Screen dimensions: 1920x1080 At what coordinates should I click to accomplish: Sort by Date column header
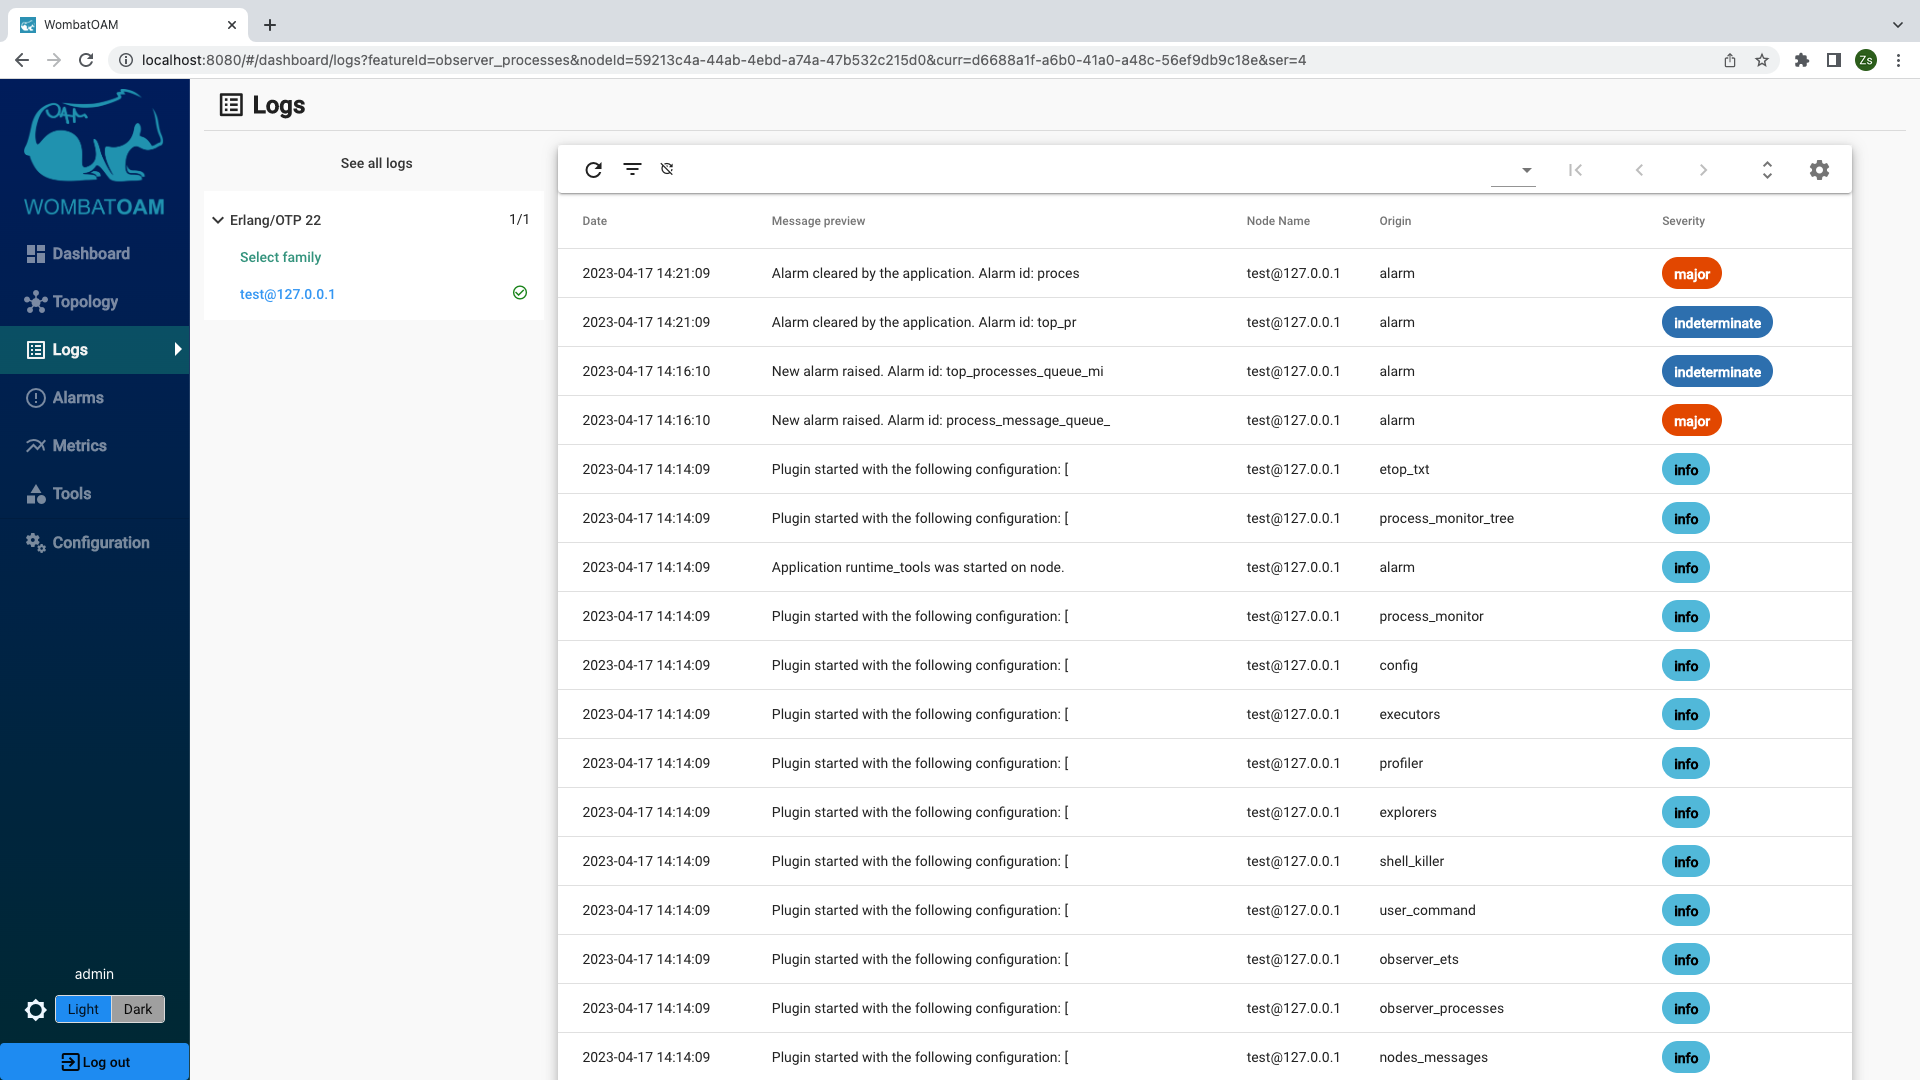coord(594,221)
